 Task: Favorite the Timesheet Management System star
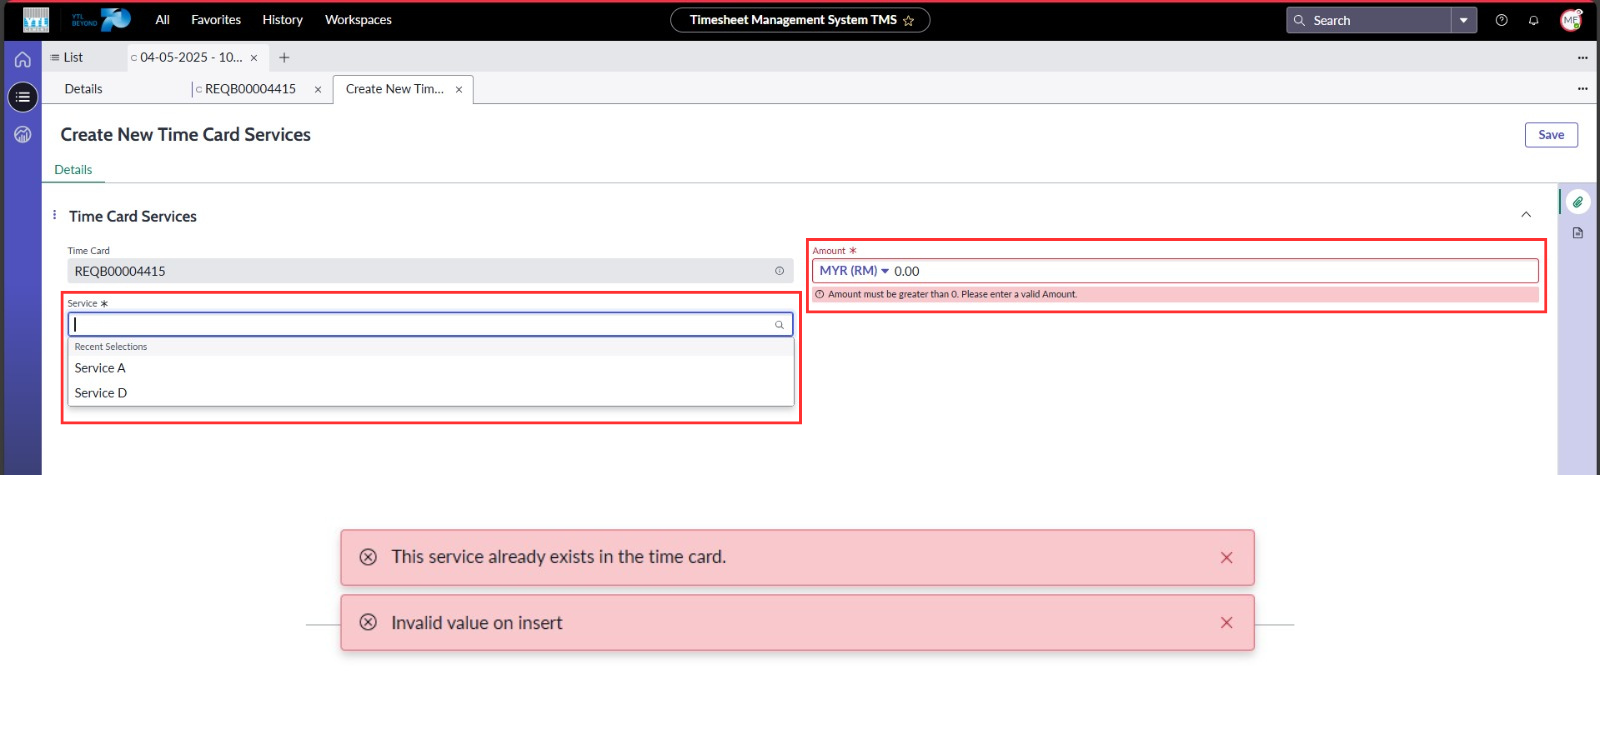(908, 21)
